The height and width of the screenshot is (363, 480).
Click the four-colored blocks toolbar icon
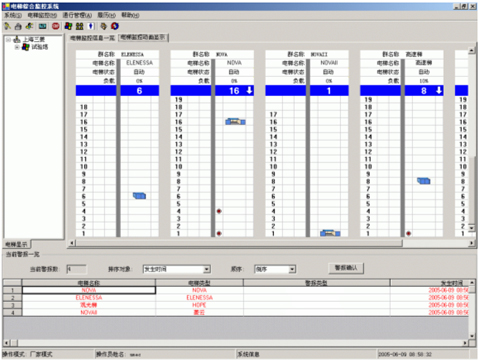[x=68, y=26]
